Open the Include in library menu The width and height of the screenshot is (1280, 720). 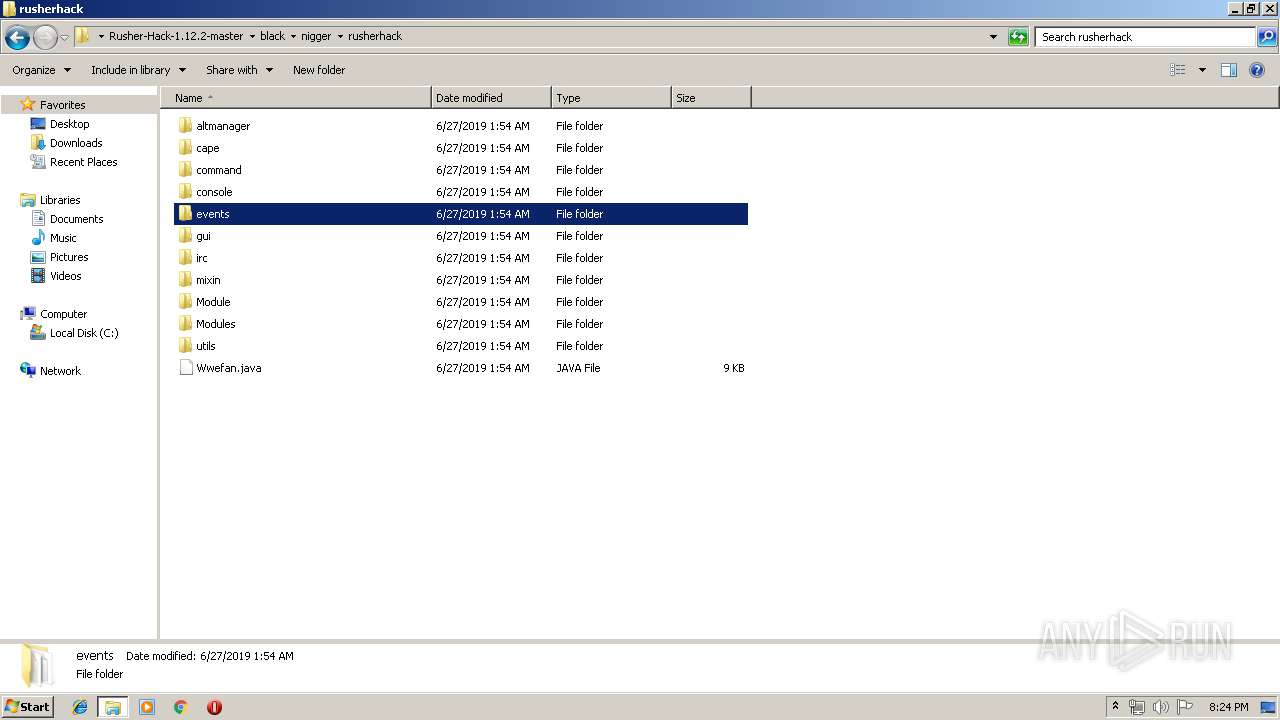coord(138,70)
